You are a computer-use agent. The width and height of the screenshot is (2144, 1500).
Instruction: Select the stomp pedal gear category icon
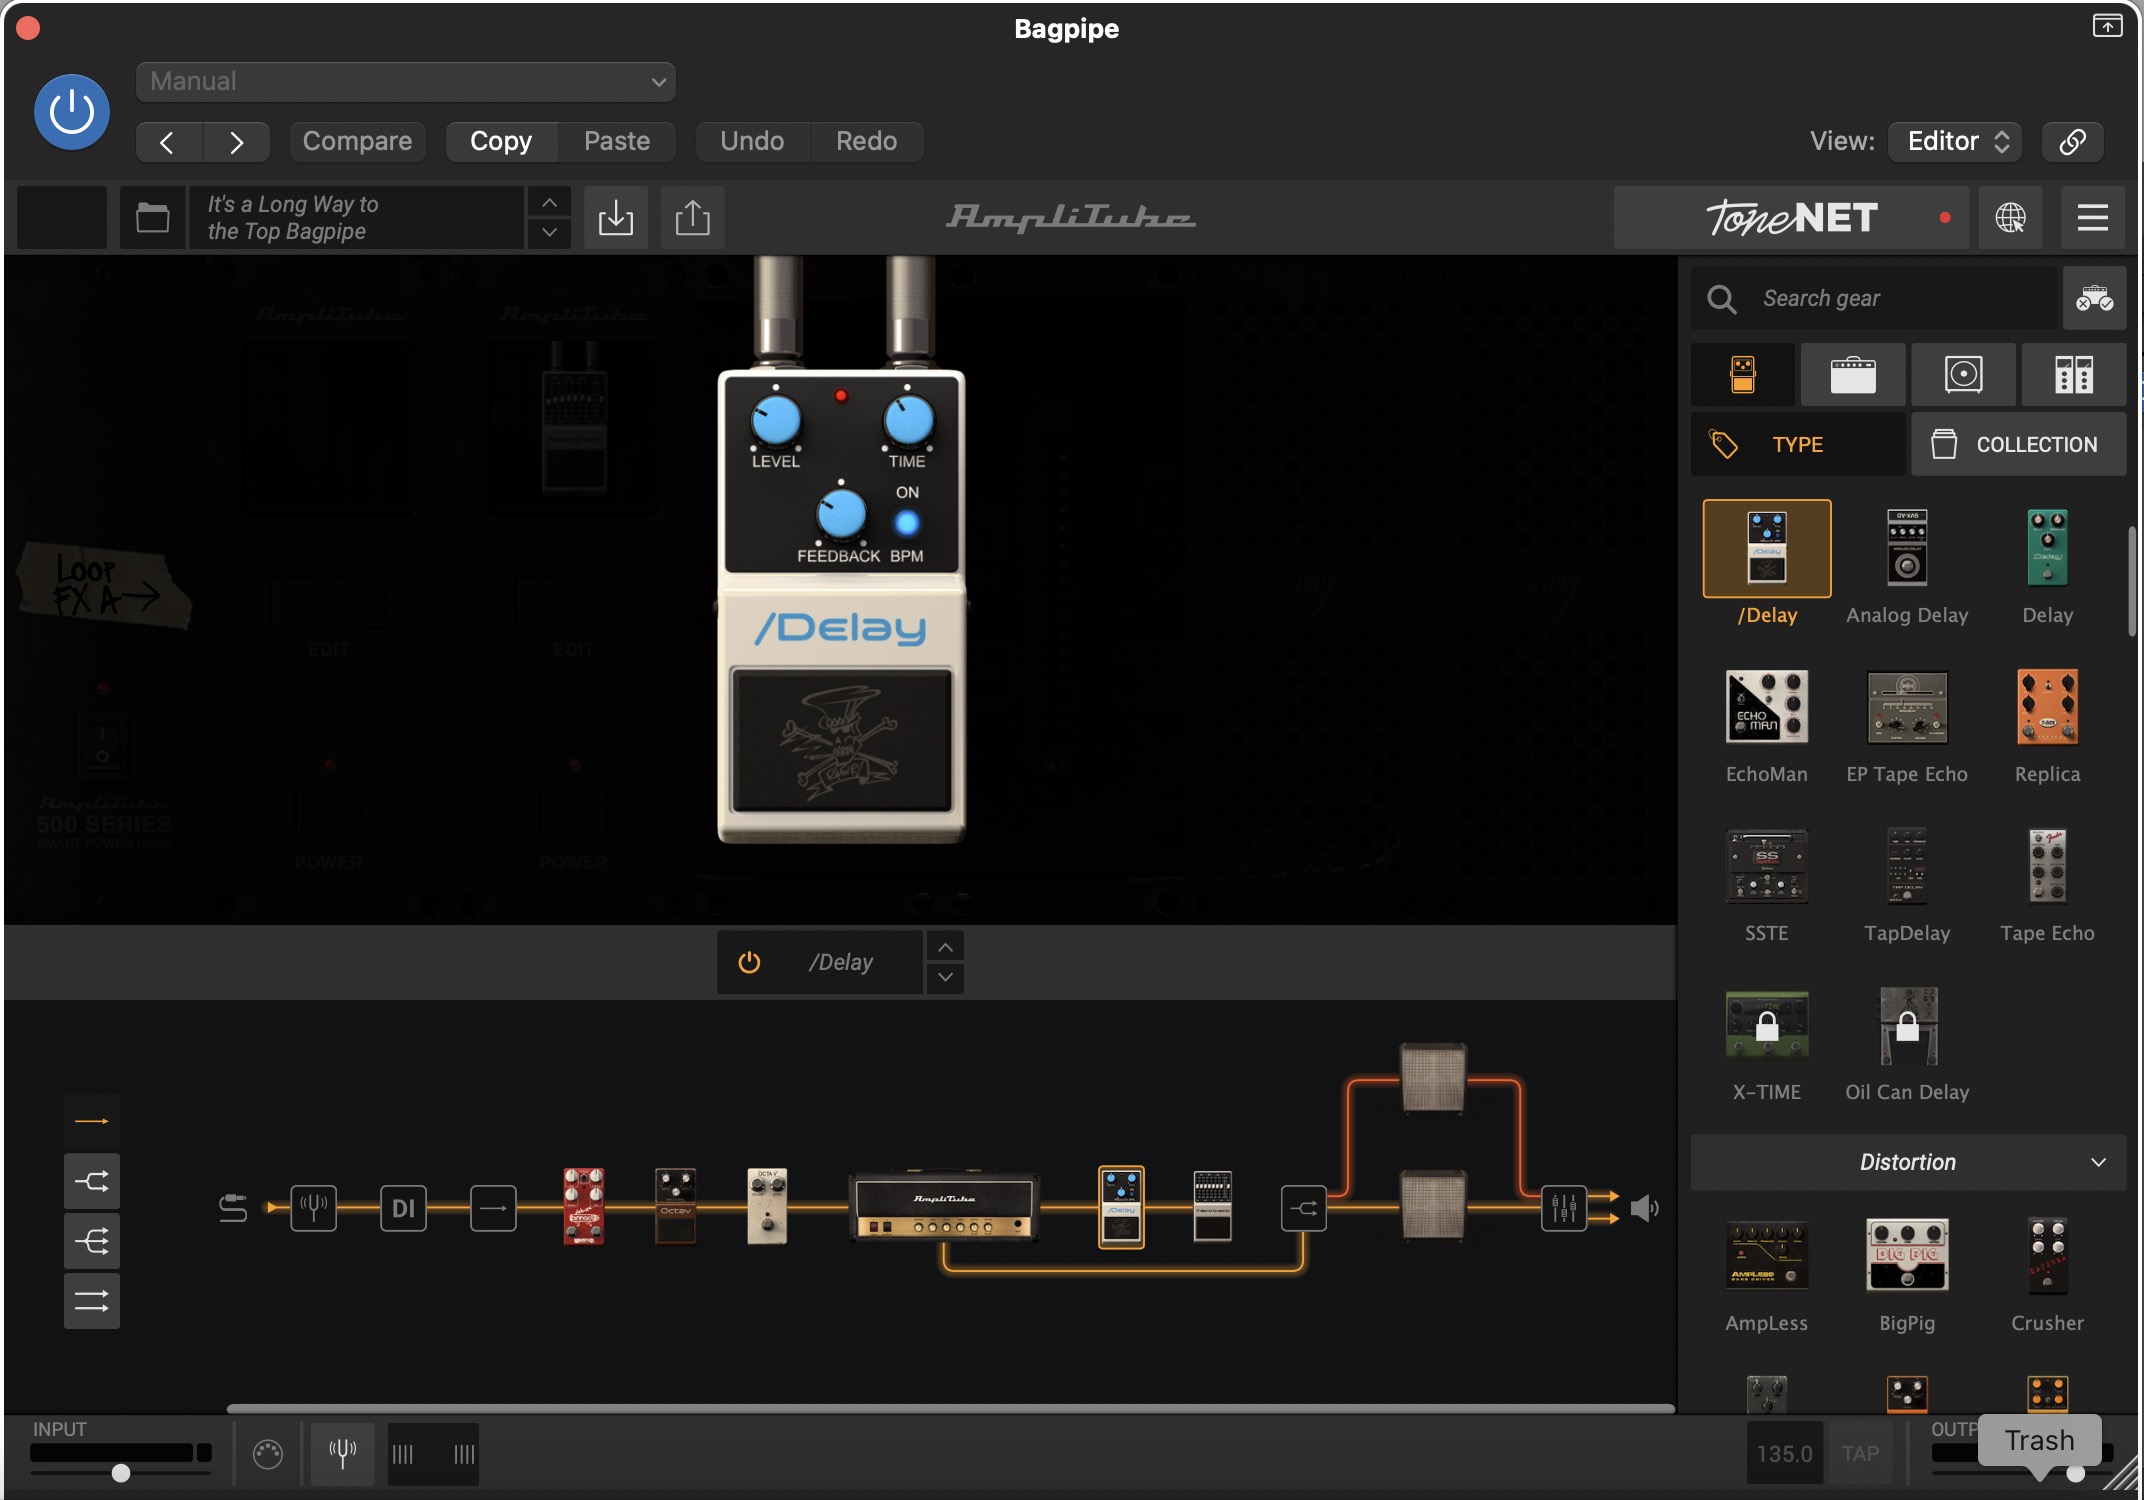[1743, 375]
